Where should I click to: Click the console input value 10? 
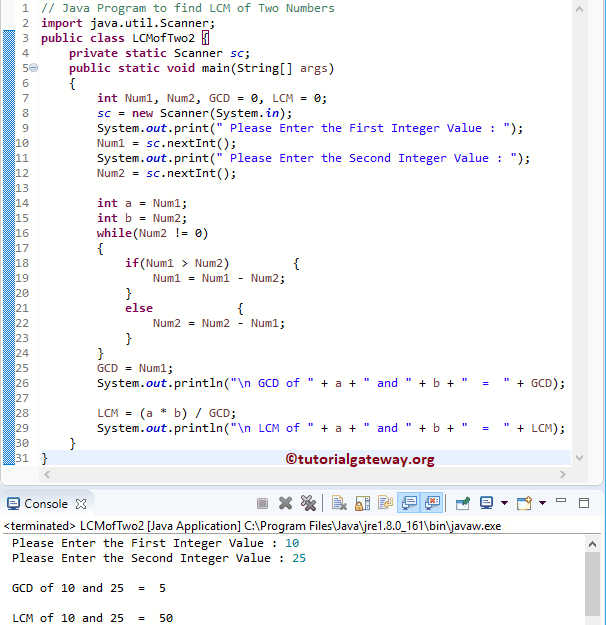coord(292,543)
